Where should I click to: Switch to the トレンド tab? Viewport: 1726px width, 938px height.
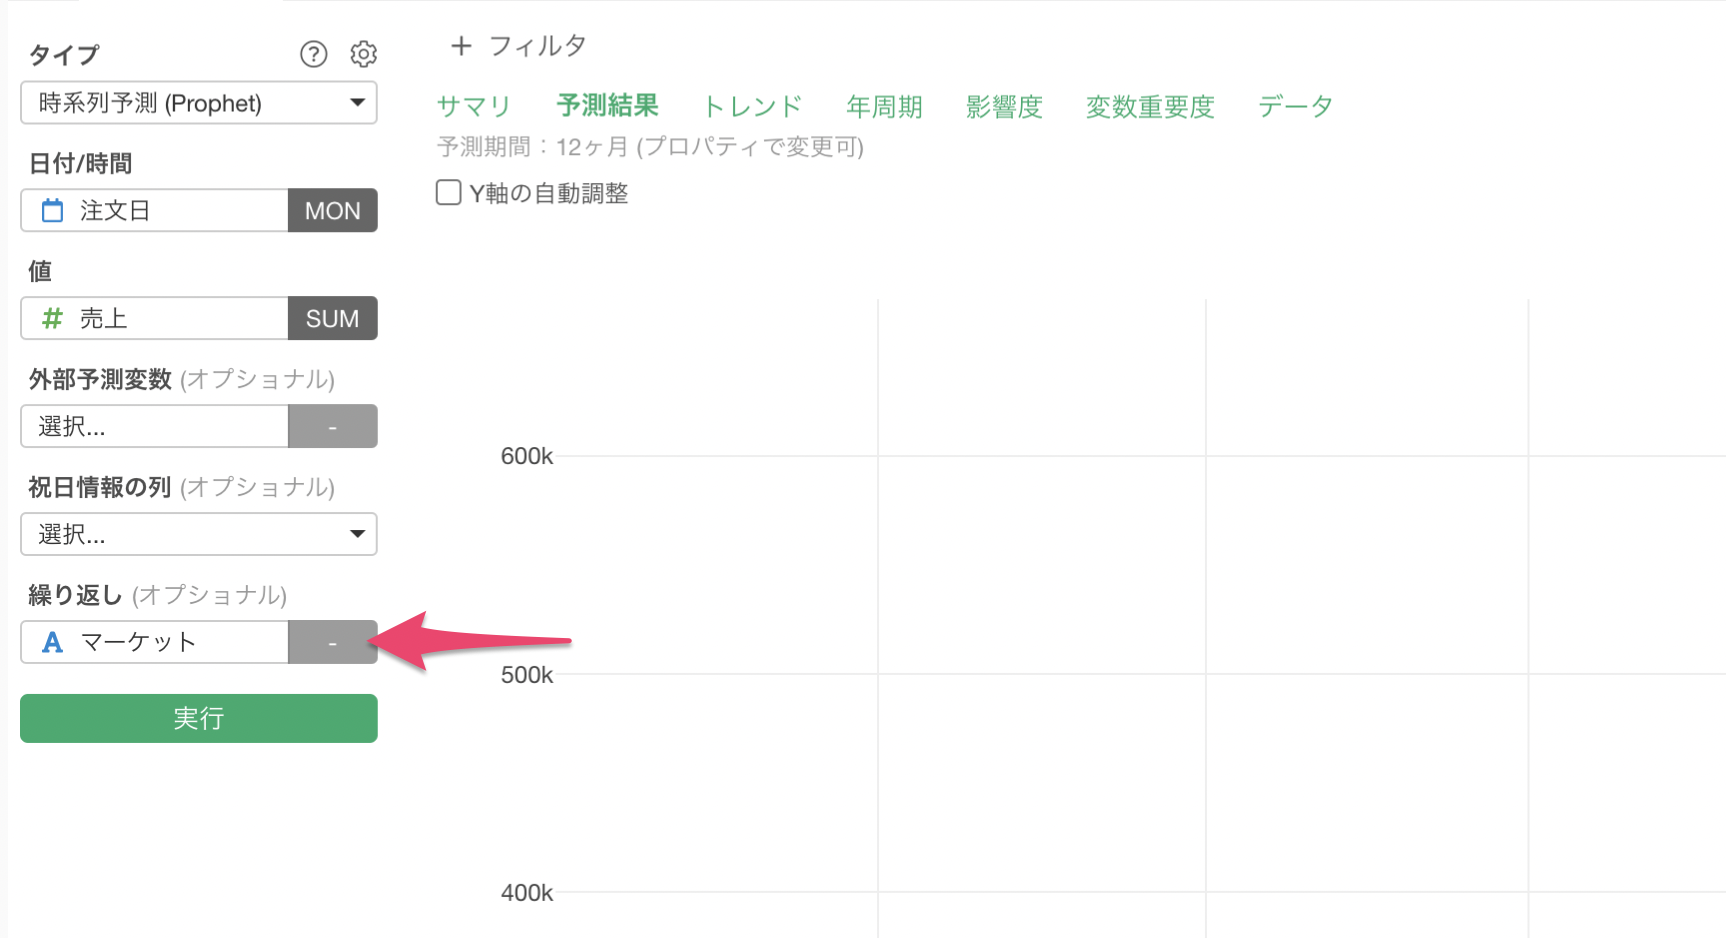coord(753,106)
